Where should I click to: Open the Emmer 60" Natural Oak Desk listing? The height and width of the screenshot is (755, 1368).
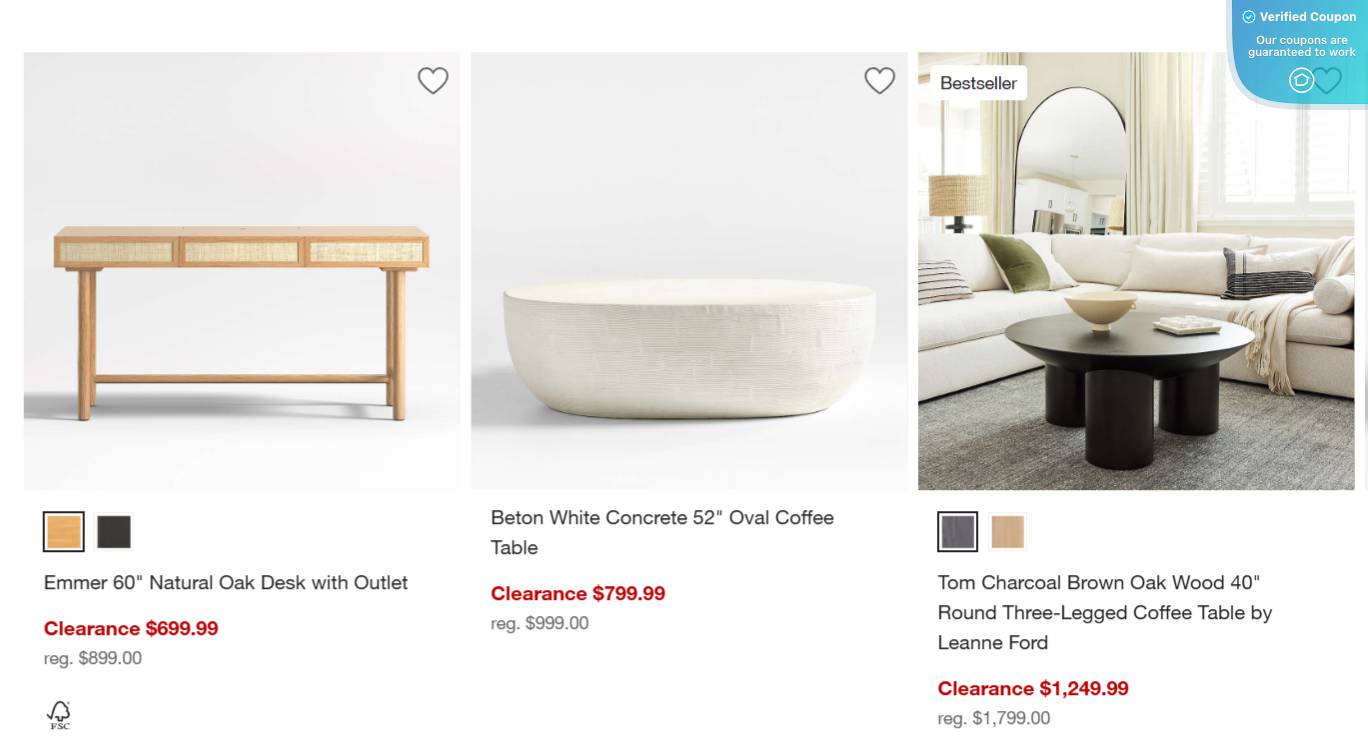[225, 582]
